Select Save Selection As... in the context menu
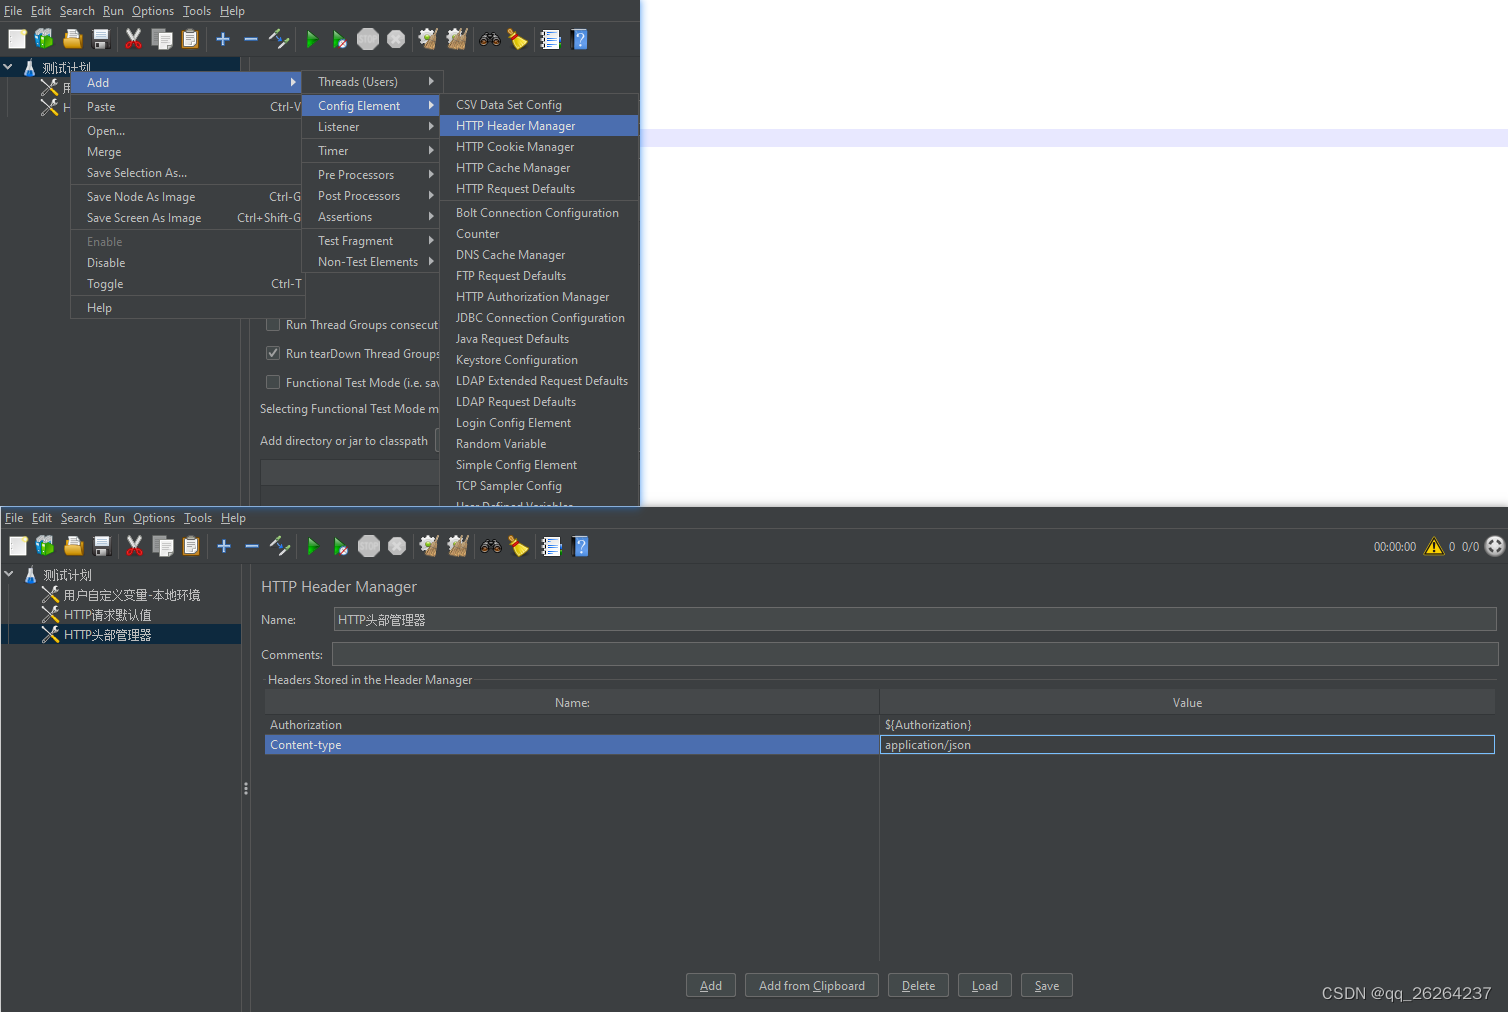 pyautogui.click(x=186, y=173)
